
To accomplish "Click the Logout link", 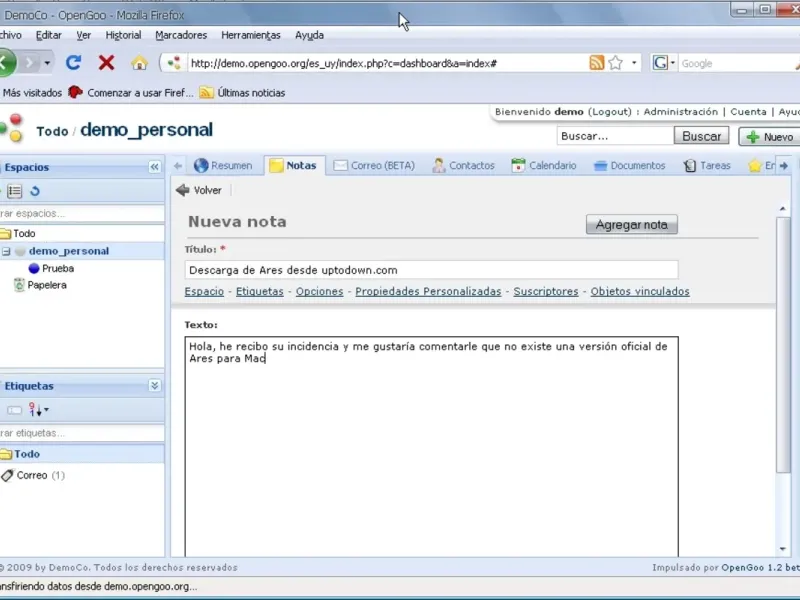I will click(610, 112).
